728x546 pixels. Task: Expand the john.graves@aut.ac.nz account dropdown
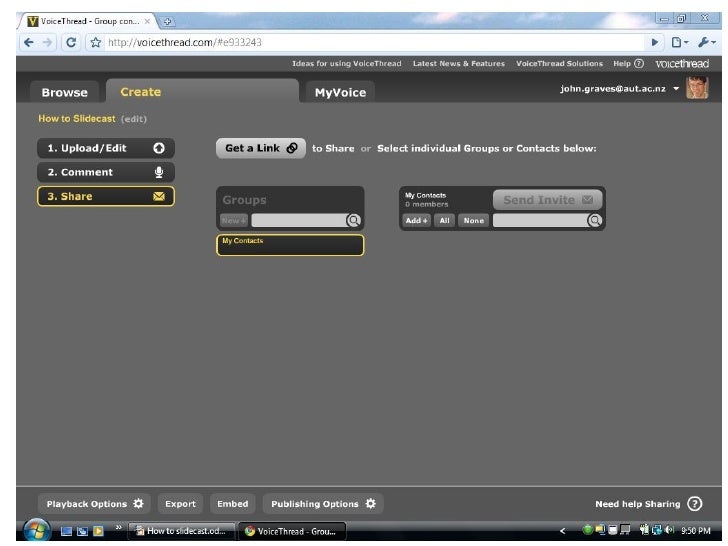point(676,89)
